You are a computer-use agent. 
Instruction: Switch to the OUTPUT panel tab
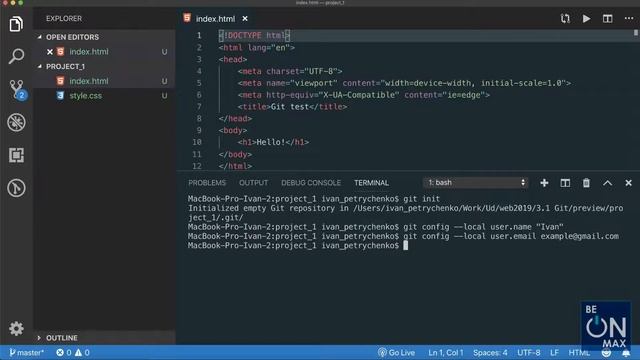(x=253, y=183)
